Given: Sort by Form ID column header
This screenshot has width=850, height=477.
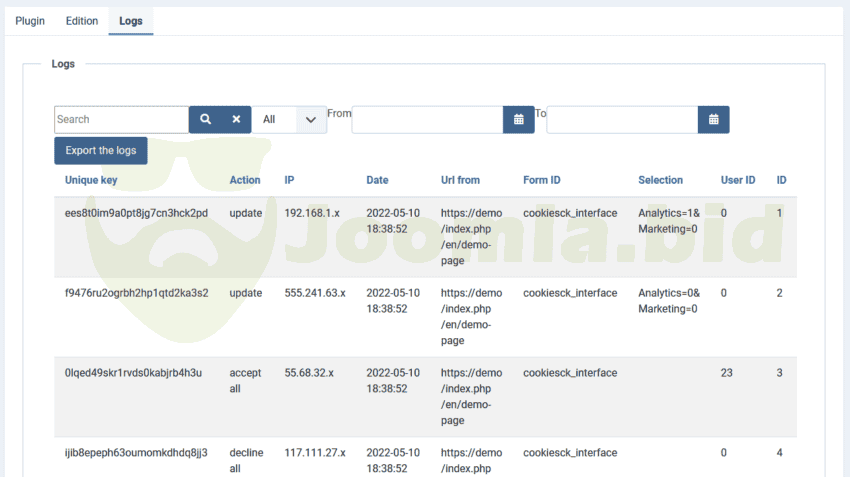Looking at the screenshot, I should click(x=542, y=181).
